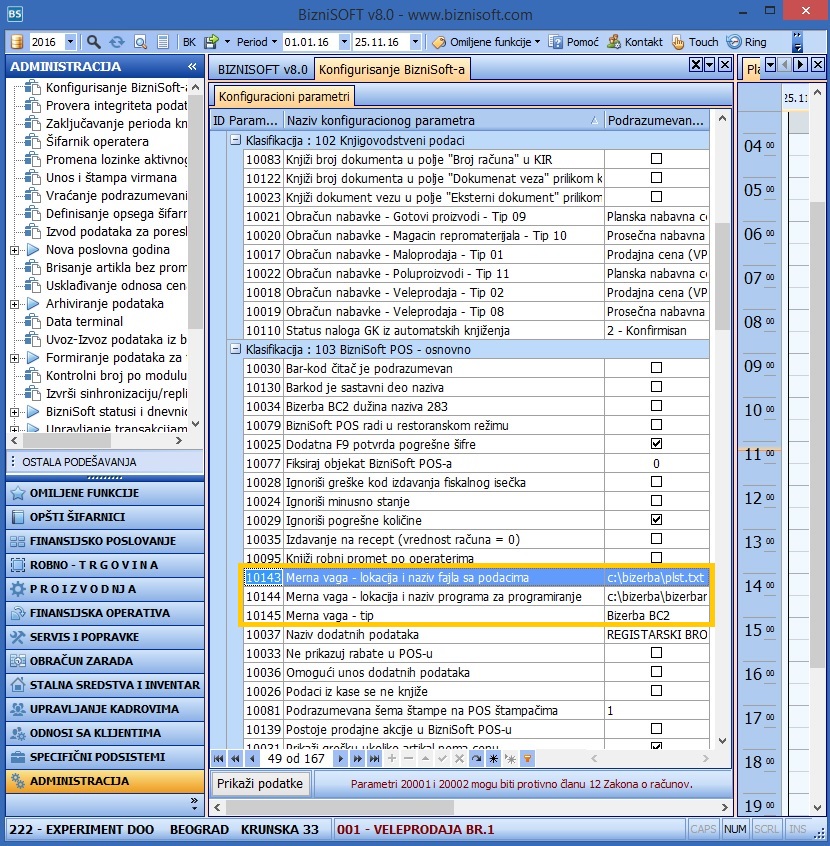The width and height of the screenshot is (830, 846).
Task: Click the magnifier search icon in toolbar
Action: point(94,42)
